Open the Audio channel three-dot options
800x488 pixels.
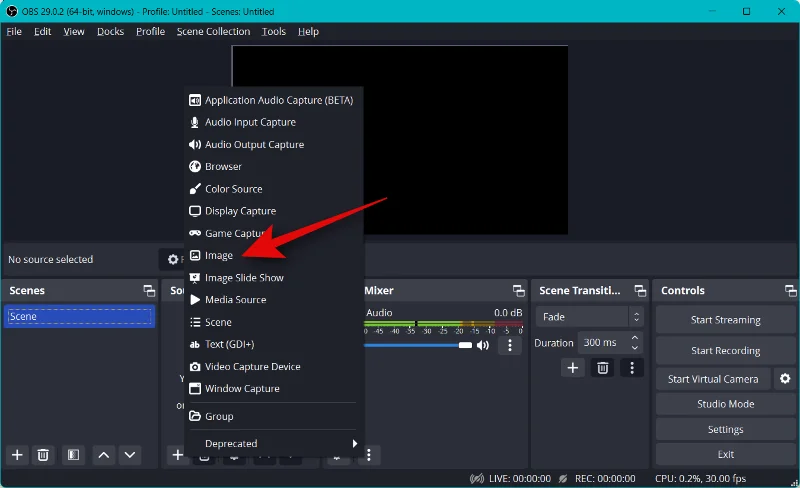[510, 345]
